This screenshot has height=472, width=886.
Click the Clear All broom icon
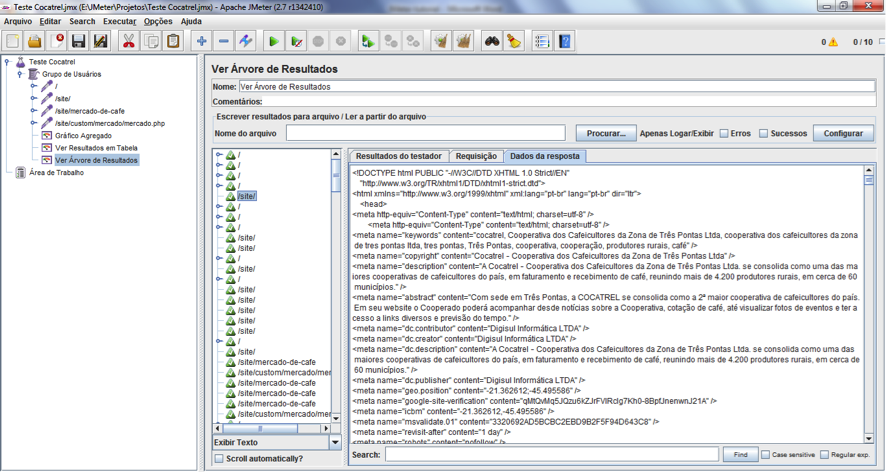(x=464, y=42)
